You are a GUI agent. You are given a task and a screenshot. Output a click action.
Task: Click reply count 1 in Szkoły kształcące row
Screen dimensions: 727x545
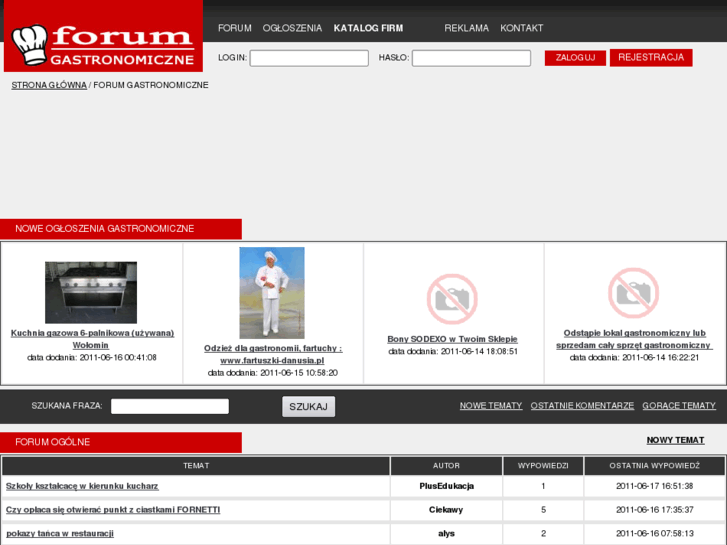543,486
